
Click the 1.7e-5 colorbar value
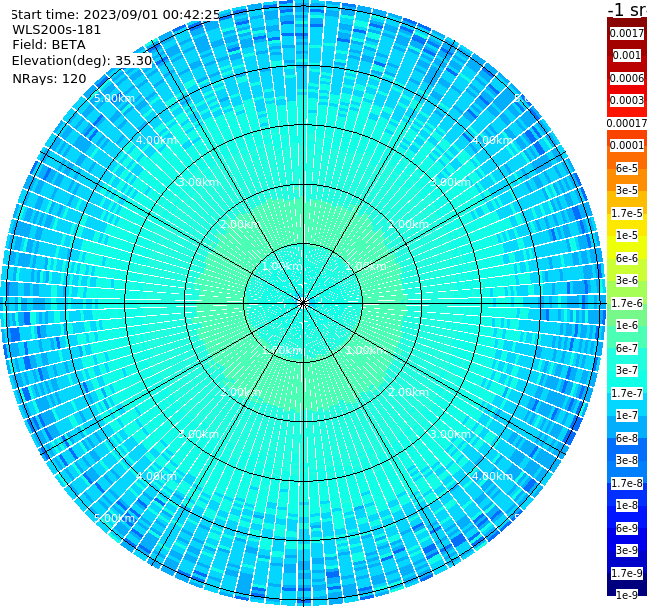tap(627, 213)
